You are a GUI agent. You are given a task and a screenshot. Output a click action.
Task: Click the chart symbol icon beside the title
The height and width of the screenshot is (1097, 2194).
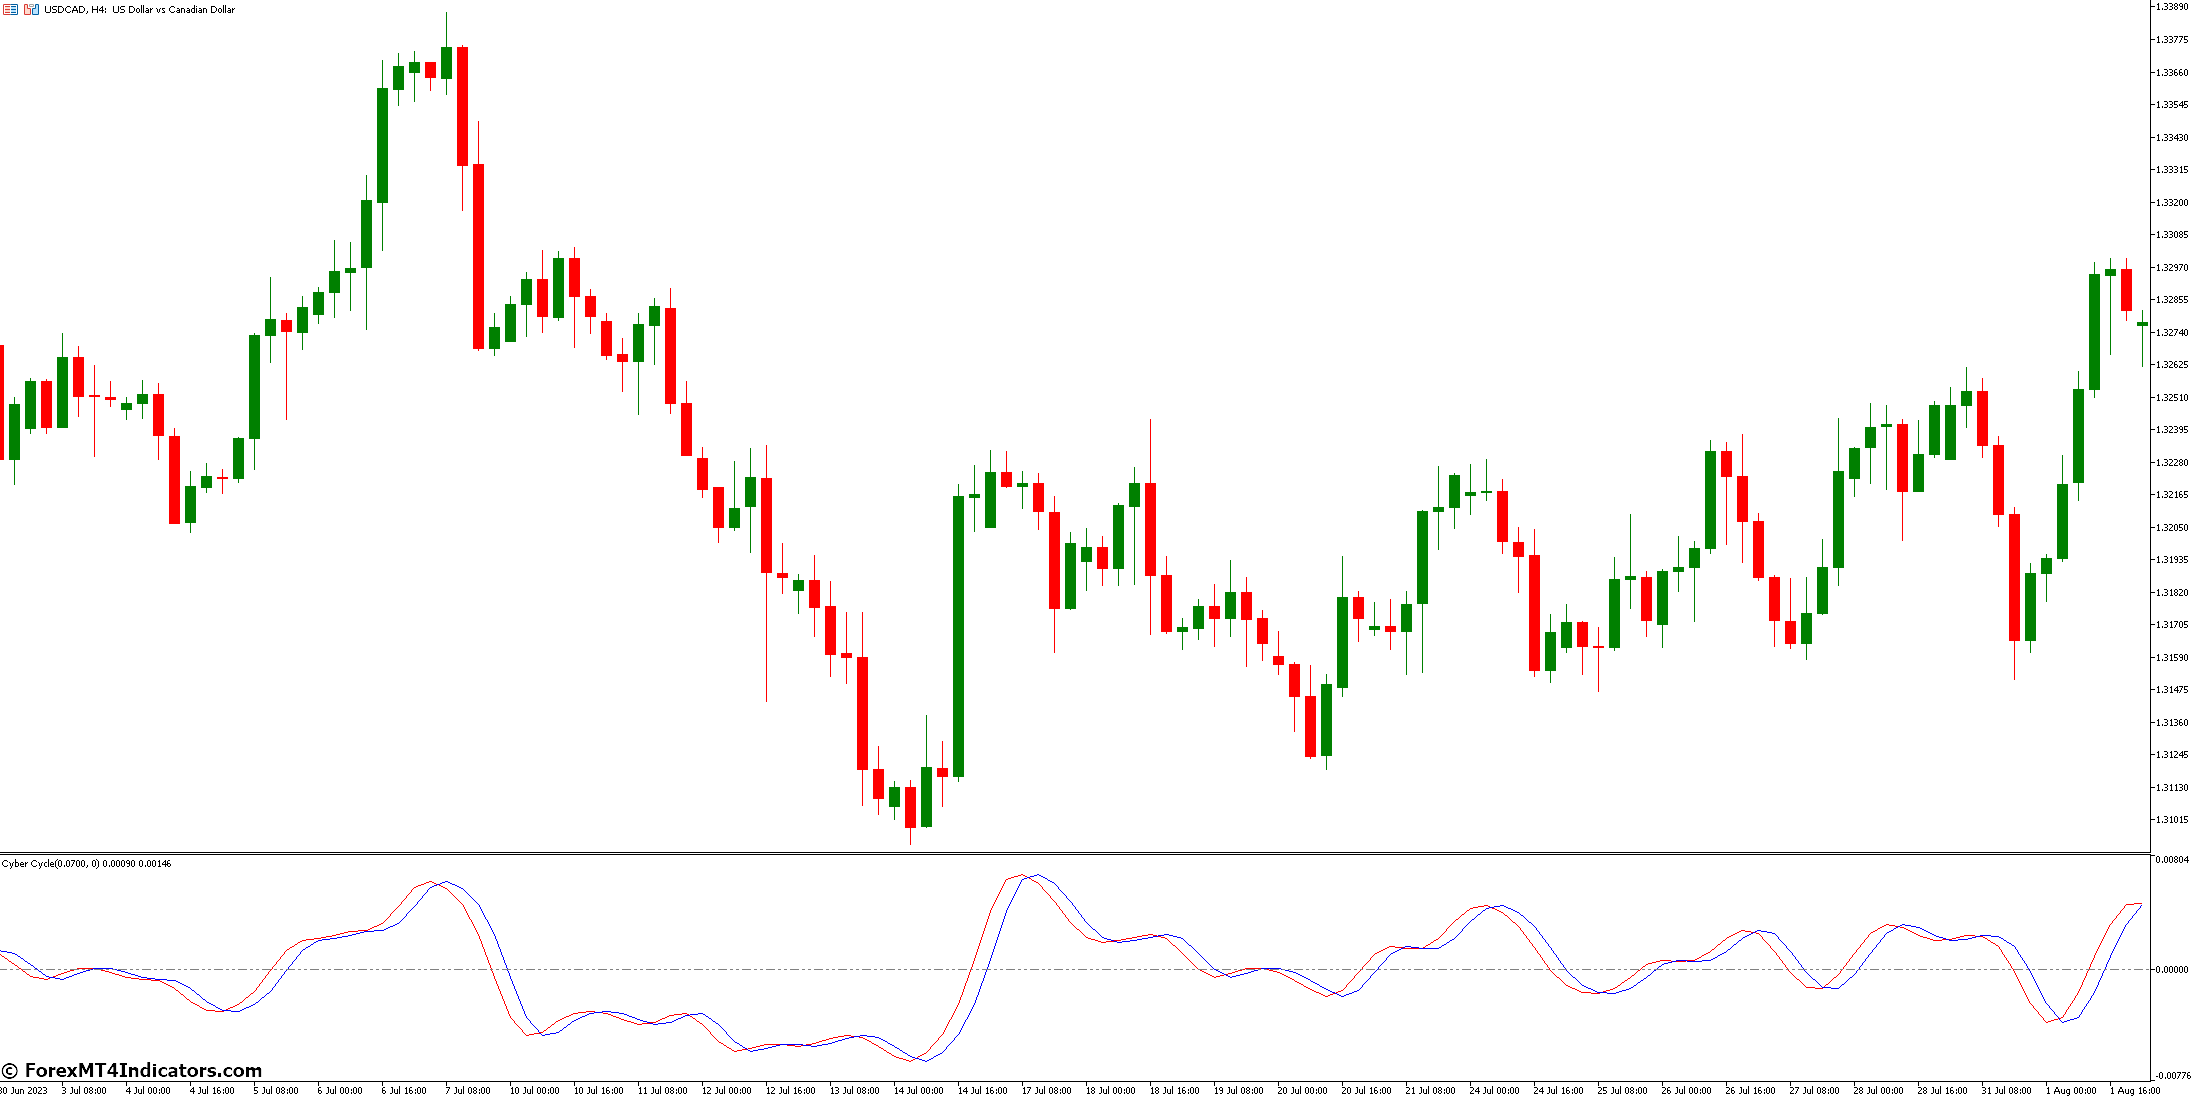(30, 9)
